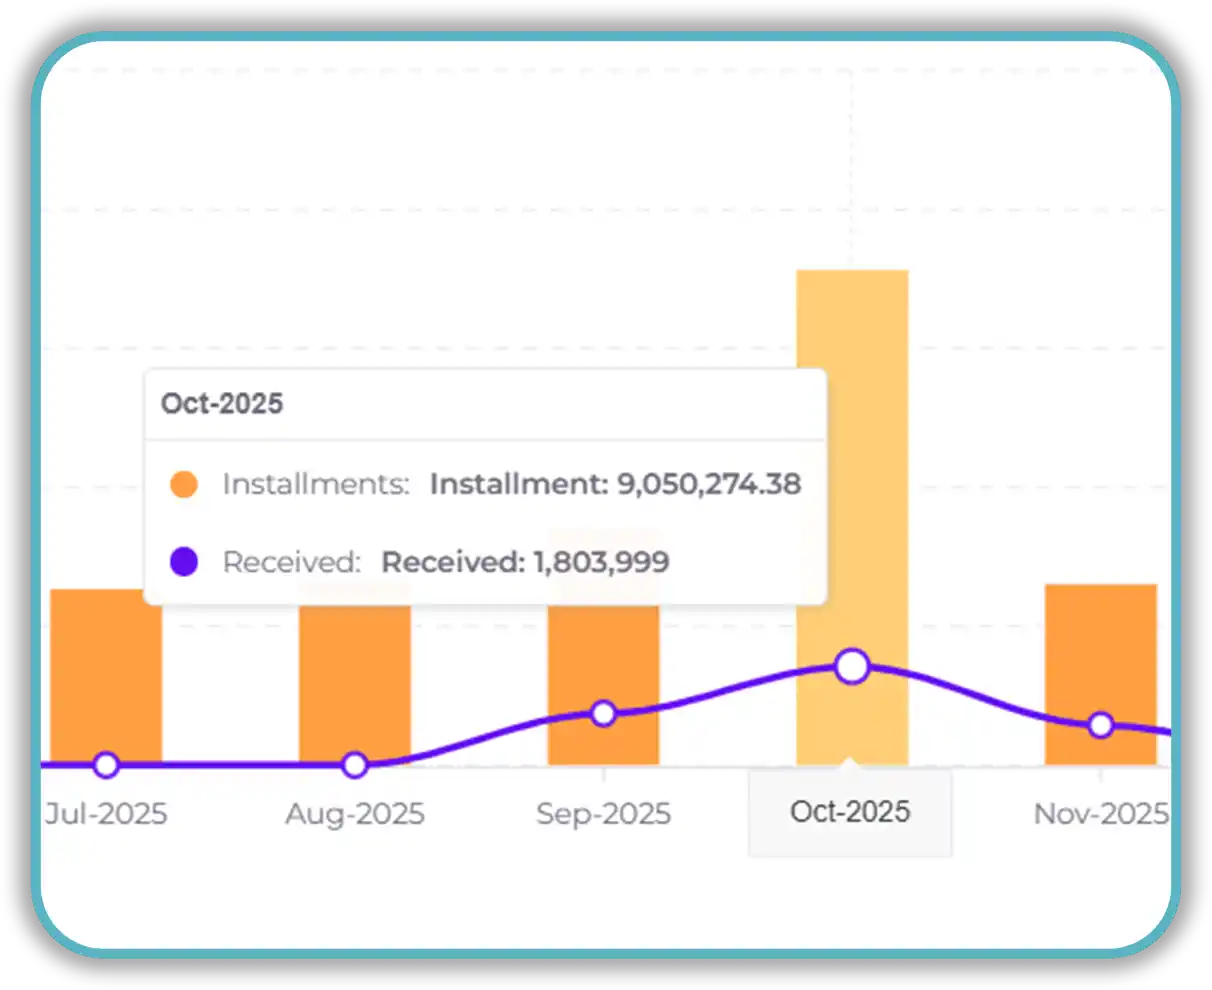Click the Oct-2025 tooltip header
1212x990 pixels.
[x=222, y=404]
